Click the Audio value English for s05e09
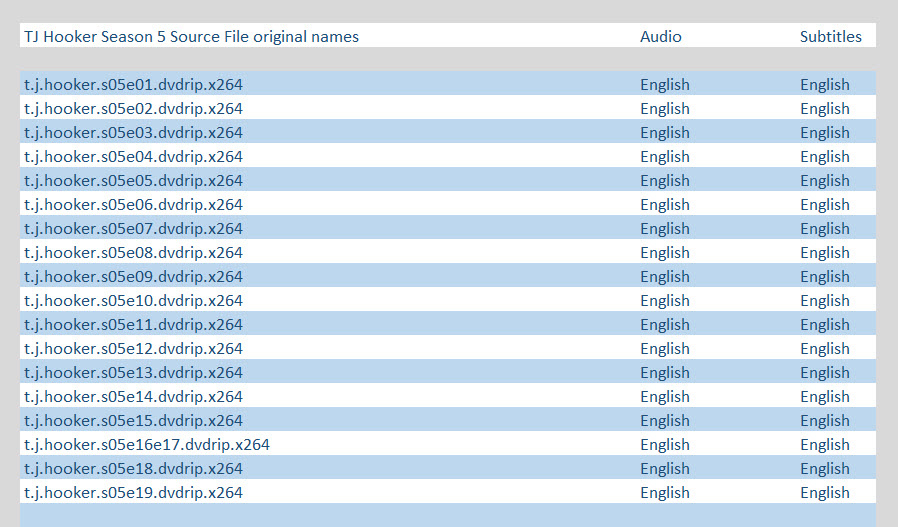 tap(664, 278)
